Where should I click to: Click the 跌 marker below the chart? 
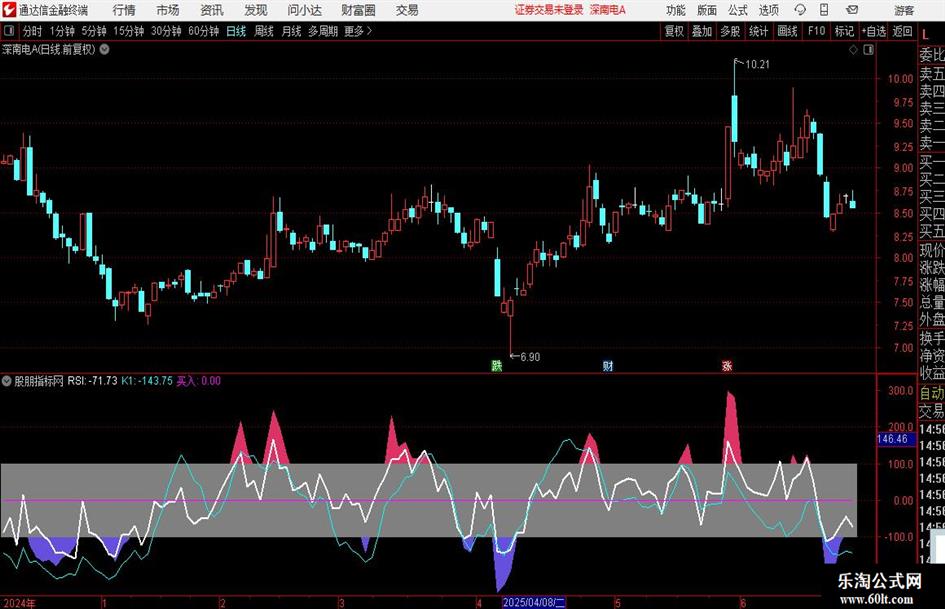tap(497, 365)
